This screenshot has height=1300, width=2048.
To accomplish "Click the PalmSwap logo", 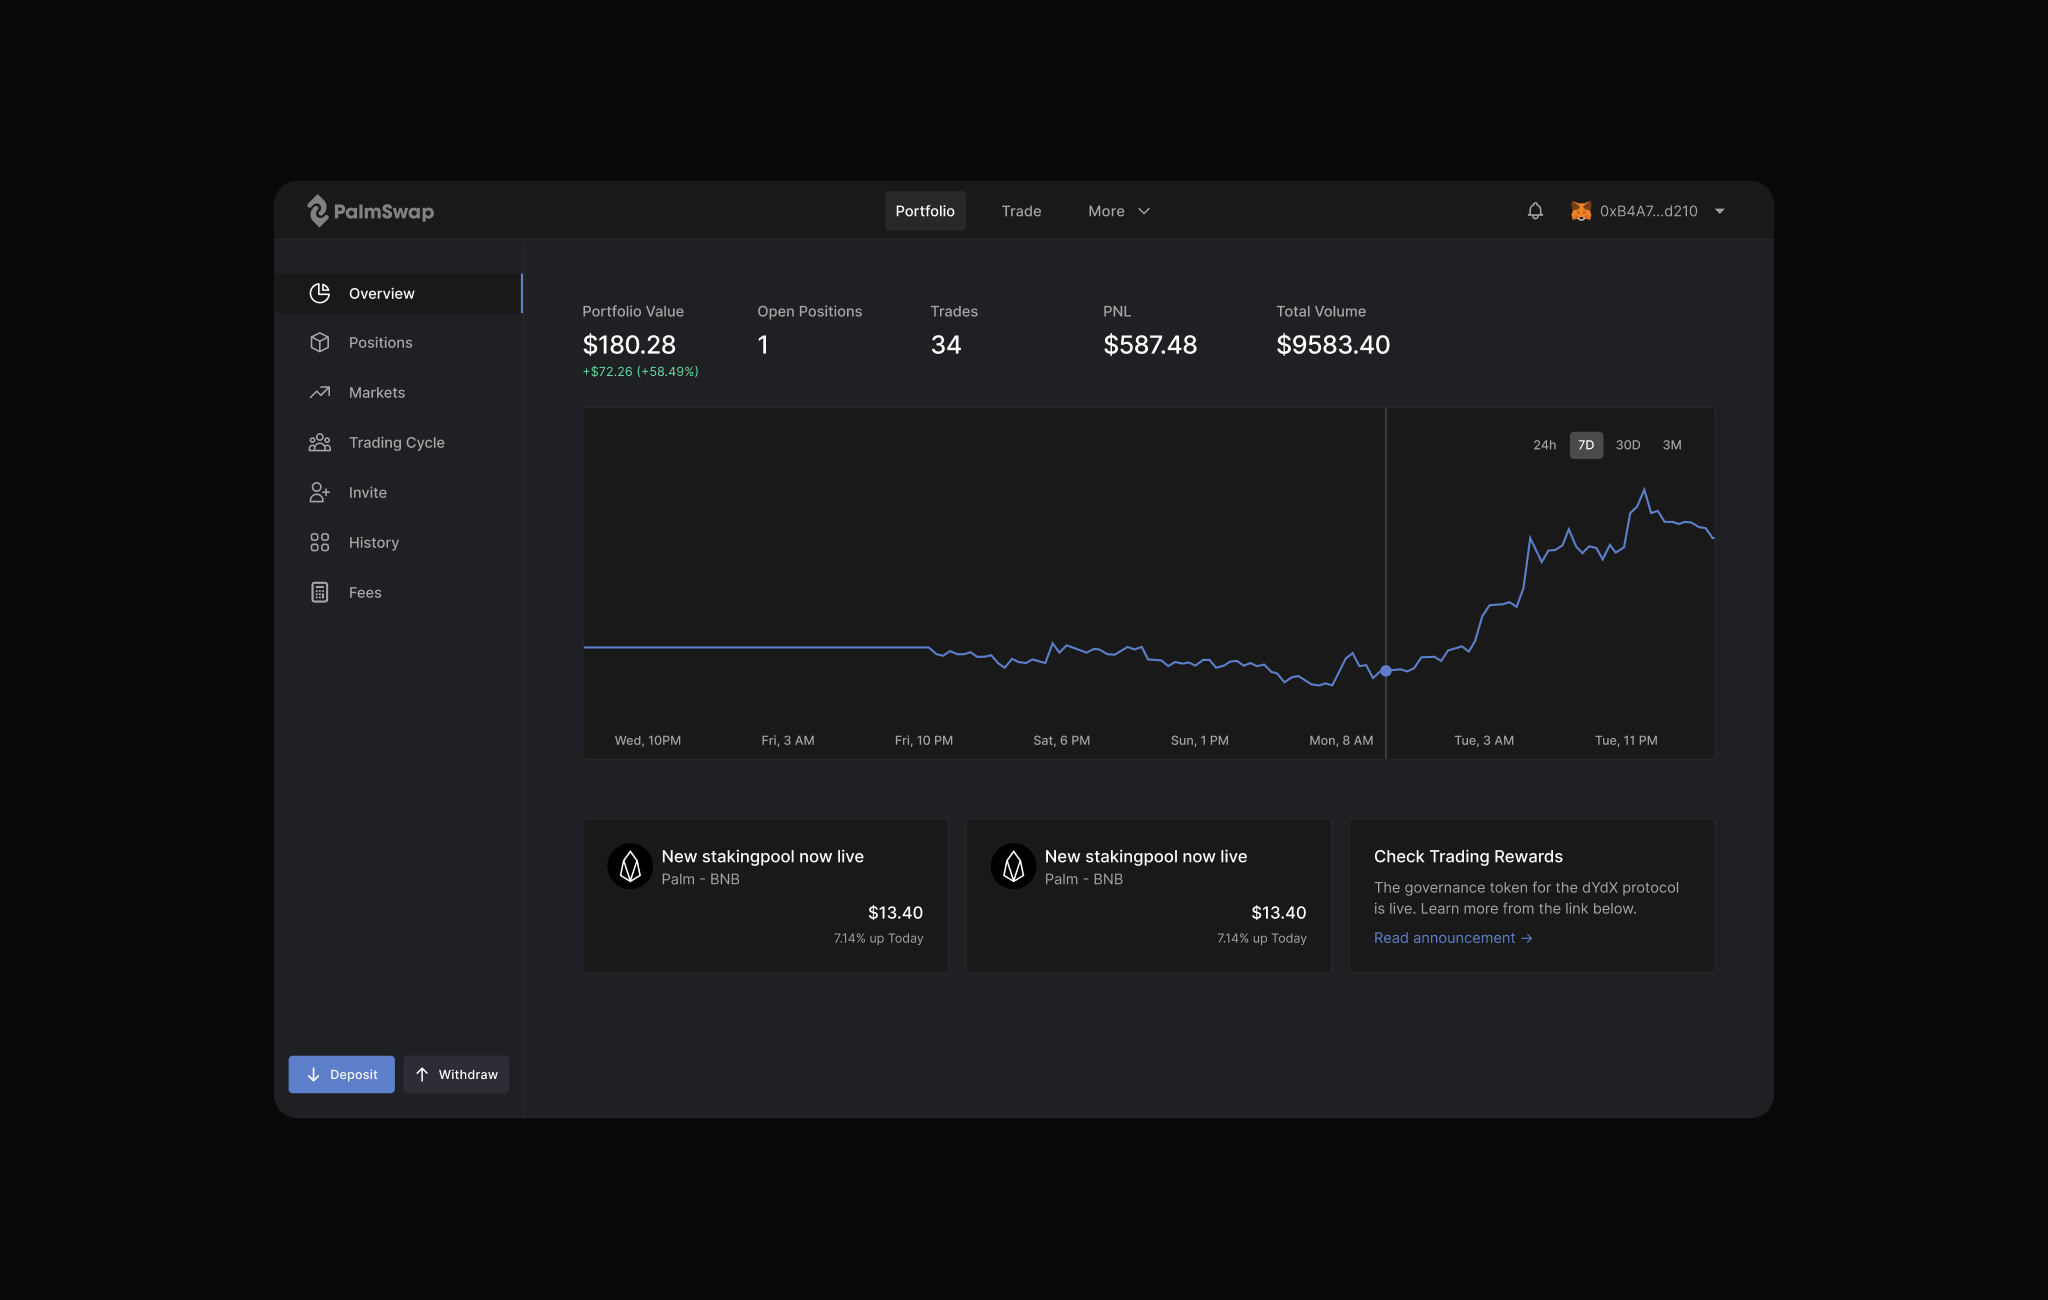I will (370, 211).
